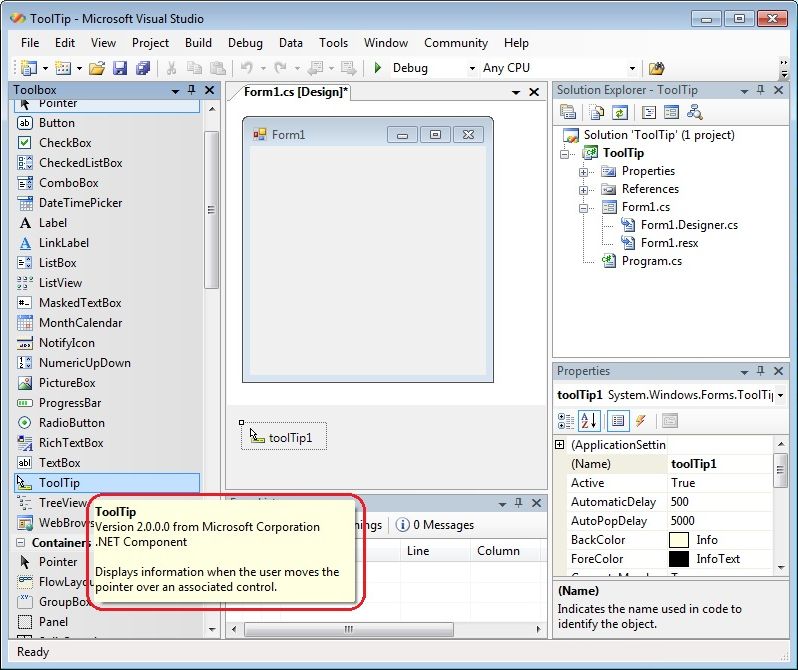Click the Save All toolbar icon

pyautogui.click(x=143, y=68)
